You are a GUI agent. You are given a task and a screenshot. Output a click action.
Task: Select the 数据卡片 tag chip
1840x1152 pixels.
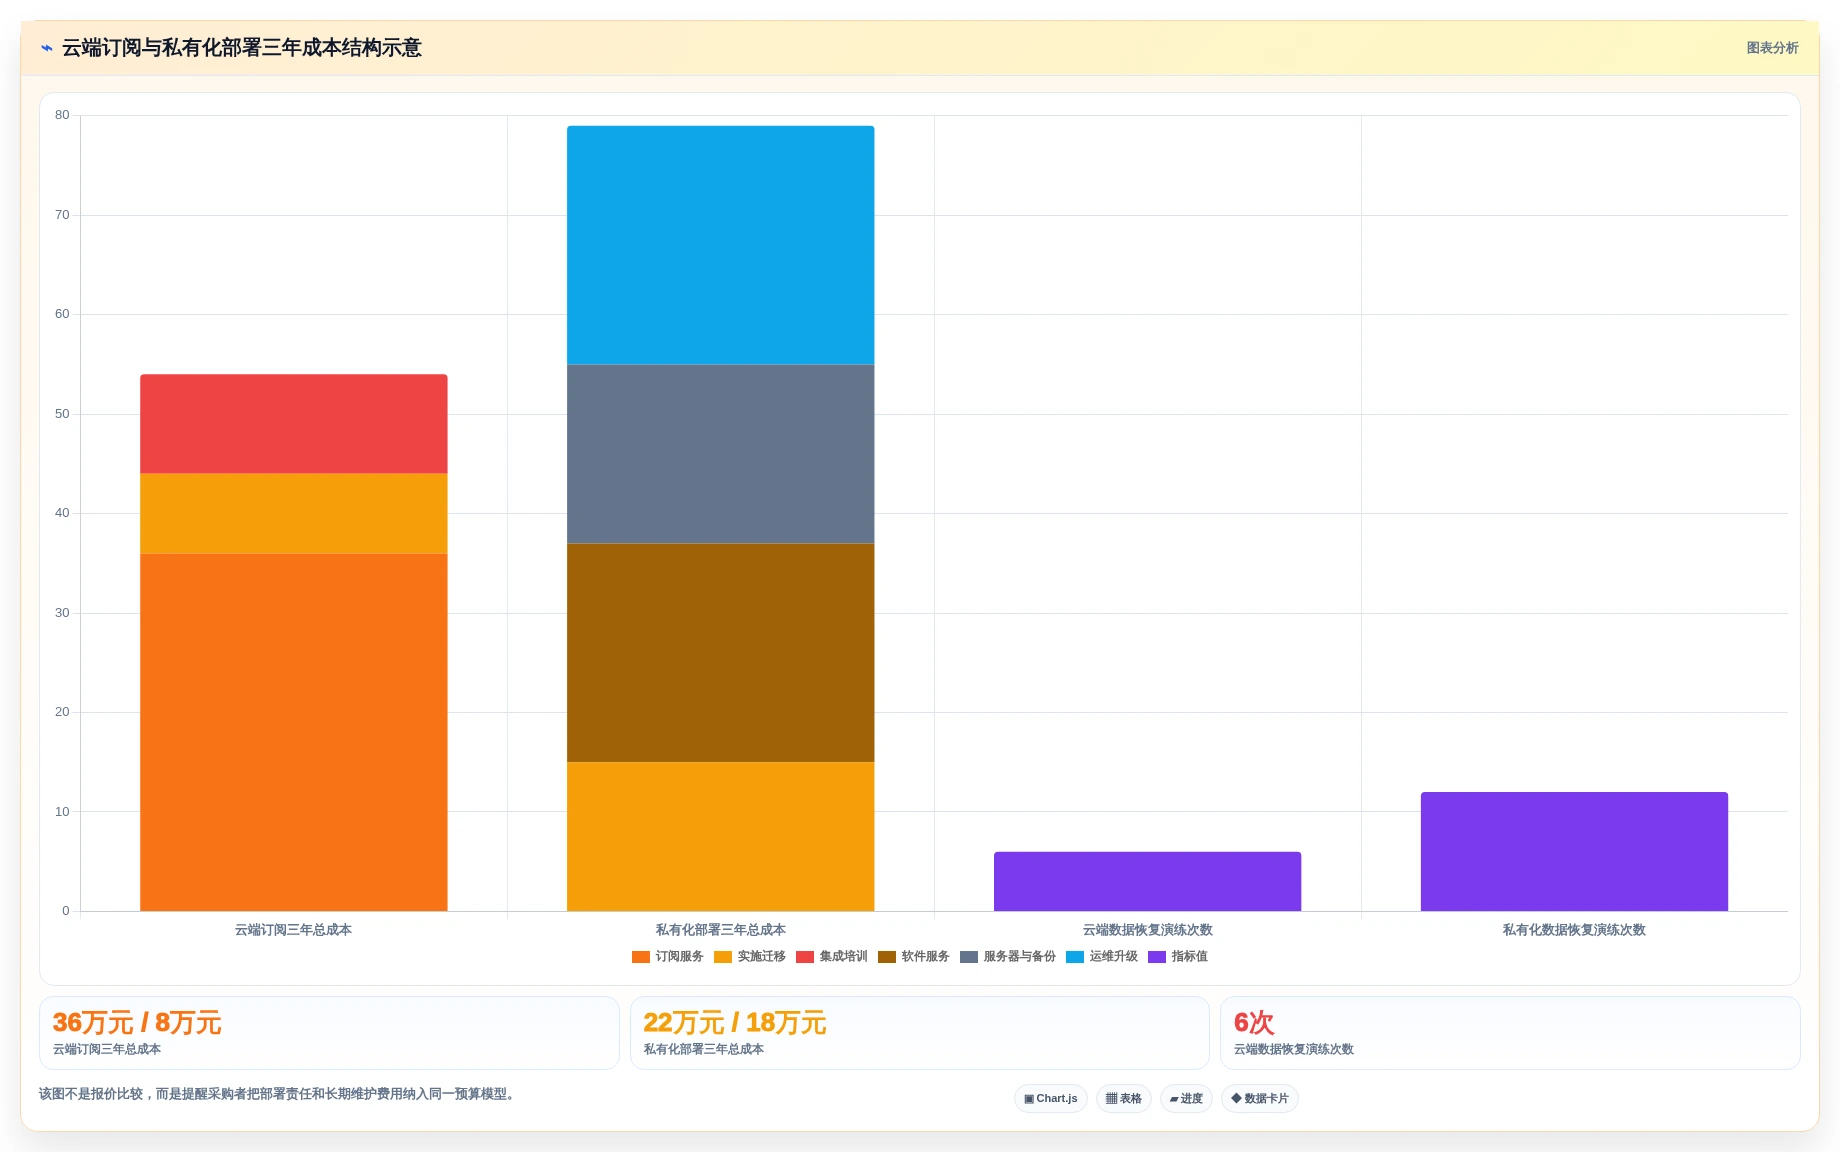pos(1260,1099)
